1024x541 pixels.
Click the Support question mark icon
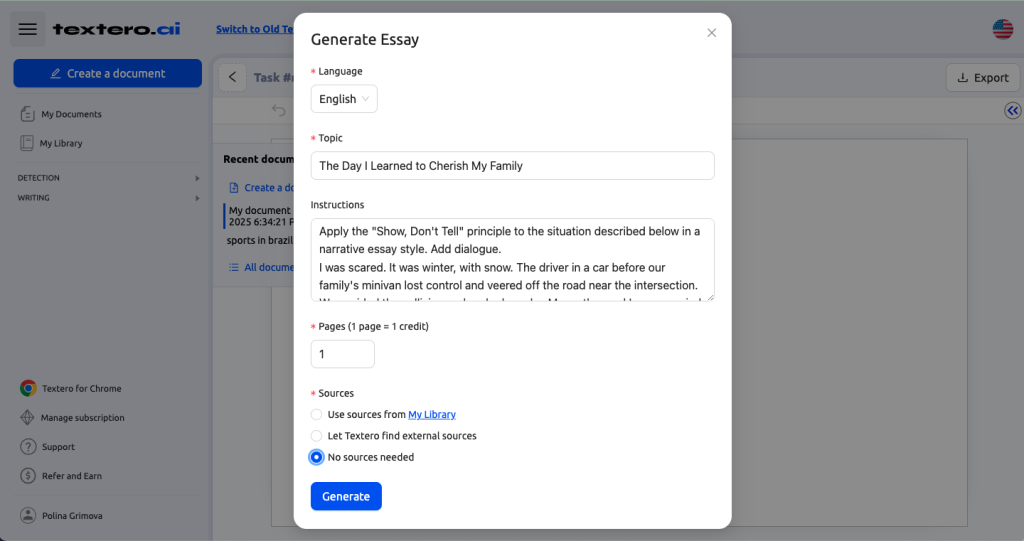coord(28,447)
